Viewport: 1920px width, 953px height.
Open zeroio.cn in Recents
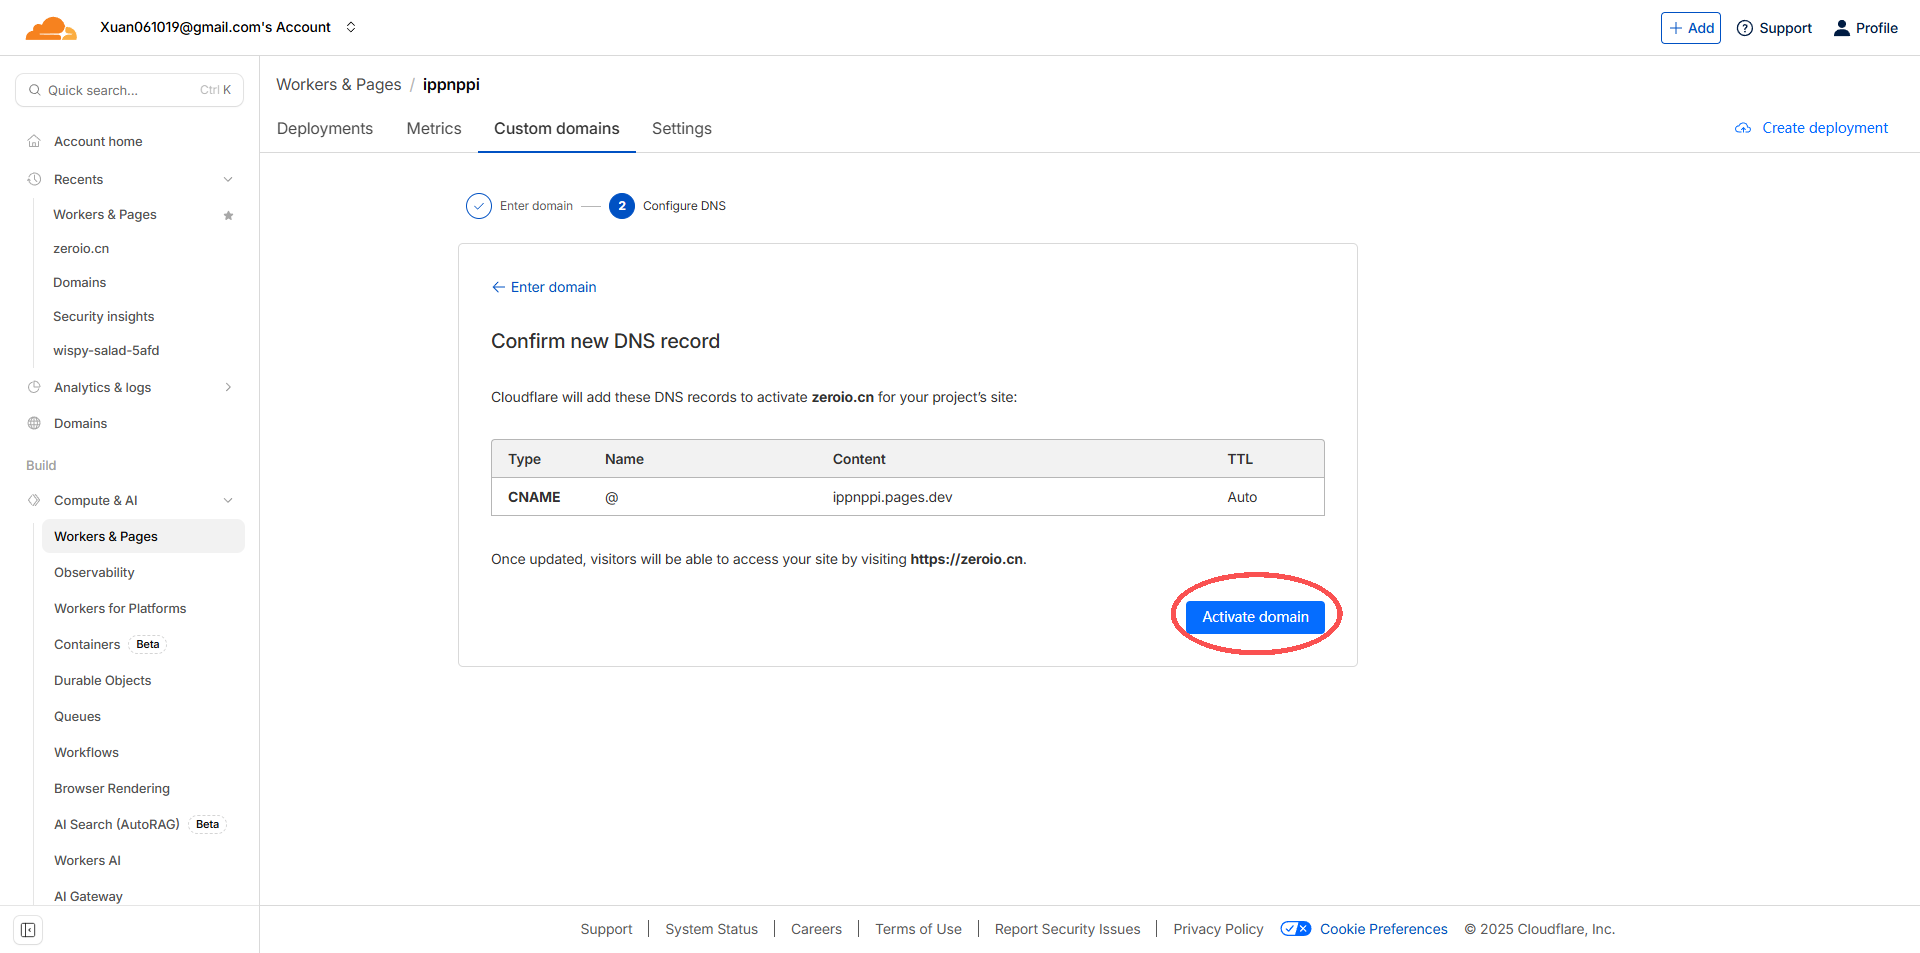click(81, 248)
